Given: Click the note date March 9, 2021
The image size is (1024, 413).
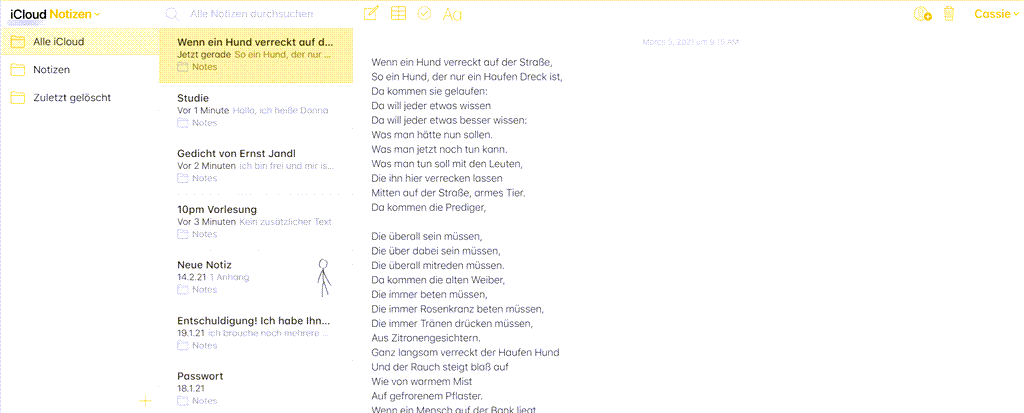Looking at the screenshot, I should (691, 42).
